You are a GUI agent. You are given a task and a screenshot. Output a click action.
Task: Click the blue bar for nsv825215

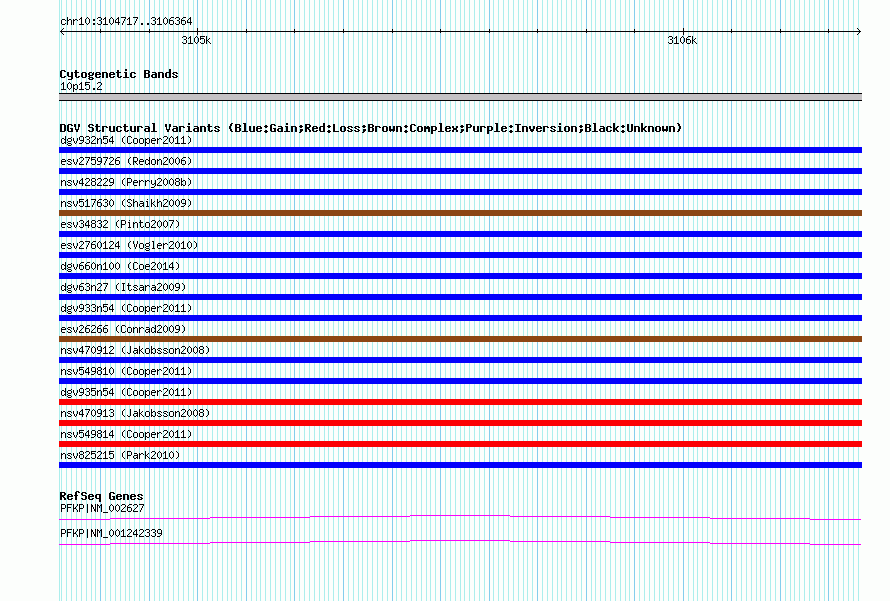pos(460,465)
